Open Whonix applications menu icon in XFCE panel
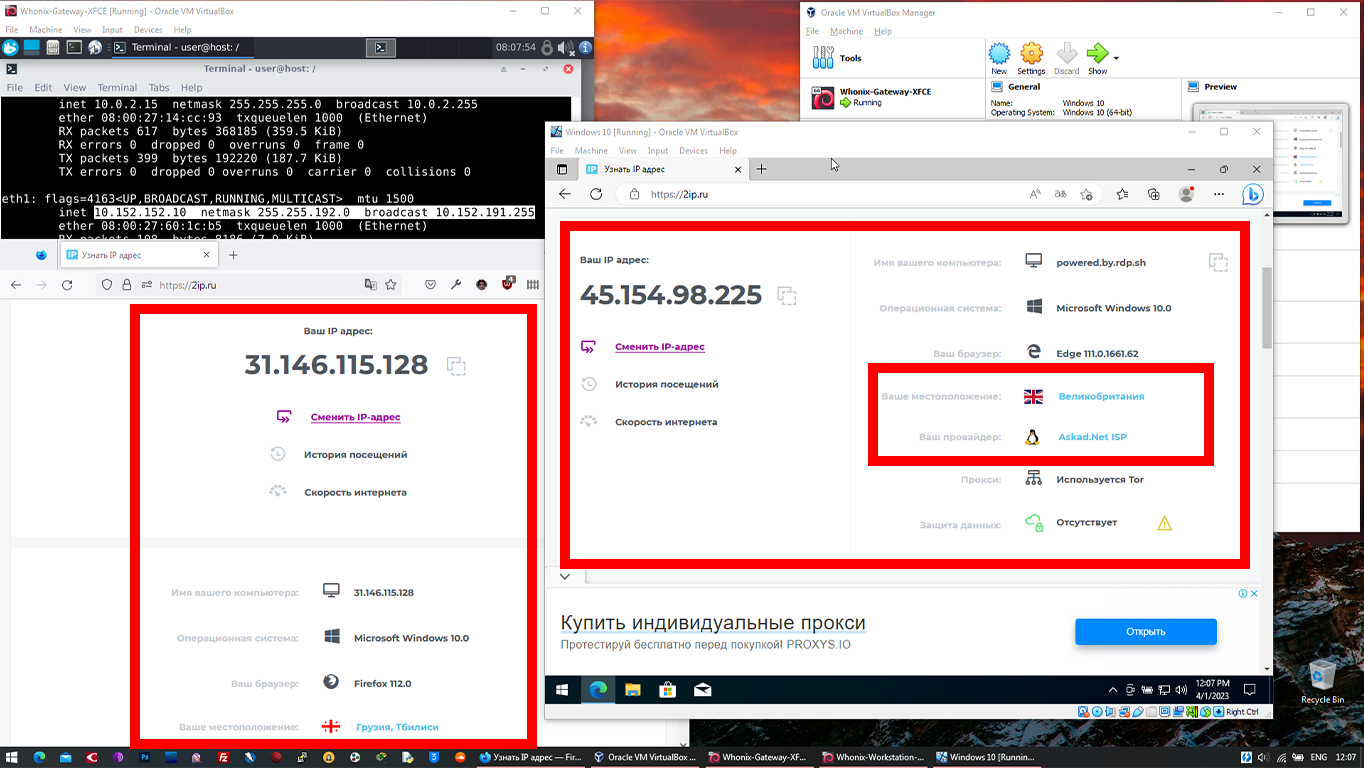The height and width of the screenshot is (768, 1364). [x=11, y=47]
